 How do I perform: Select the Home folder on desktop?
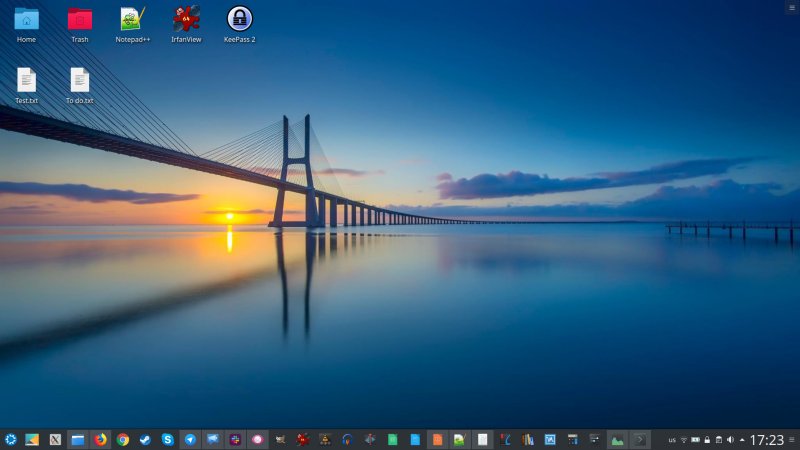[26, 20]
